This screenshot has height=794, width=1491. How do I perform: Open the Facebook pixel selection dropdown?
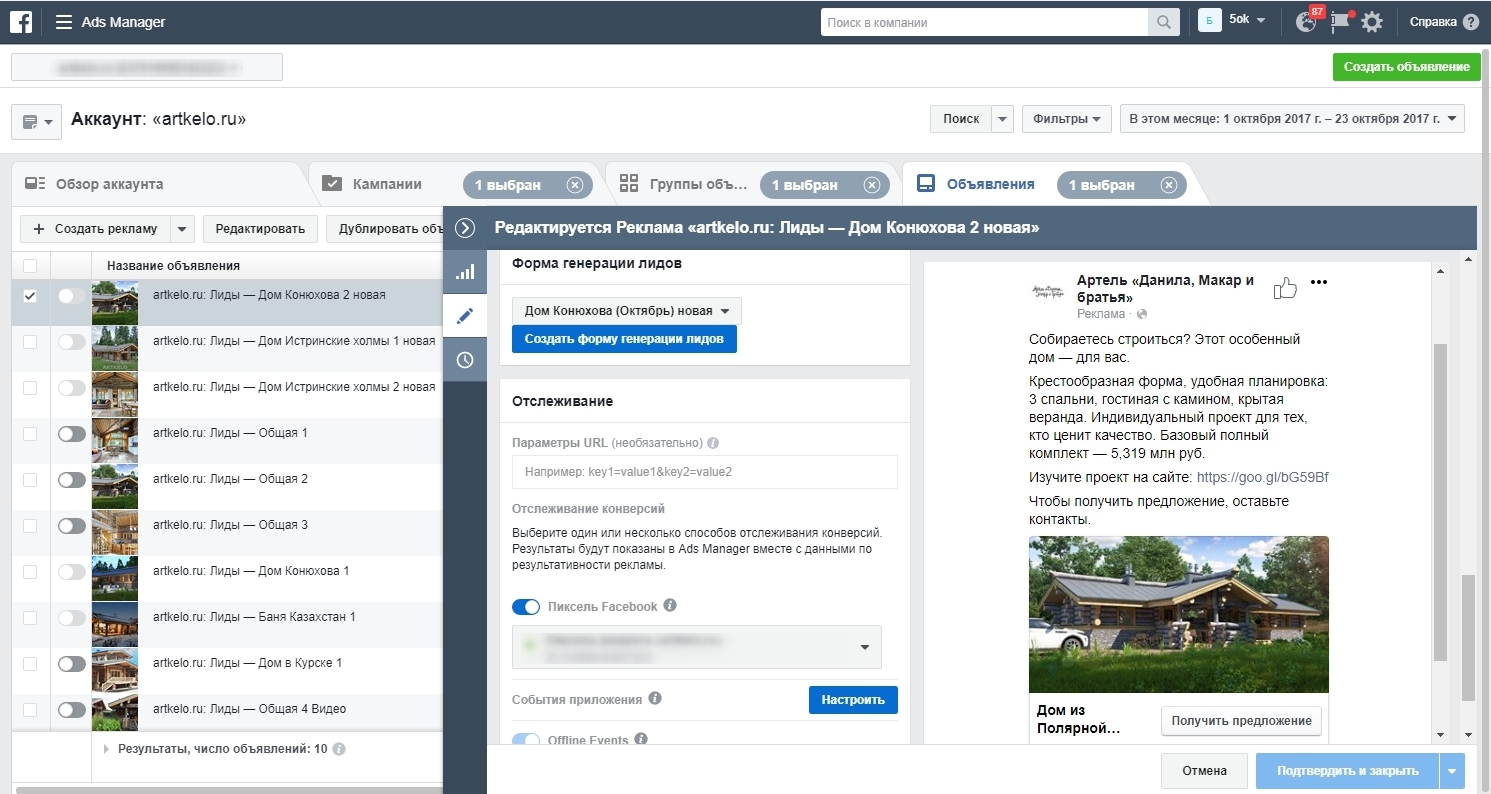697,647
